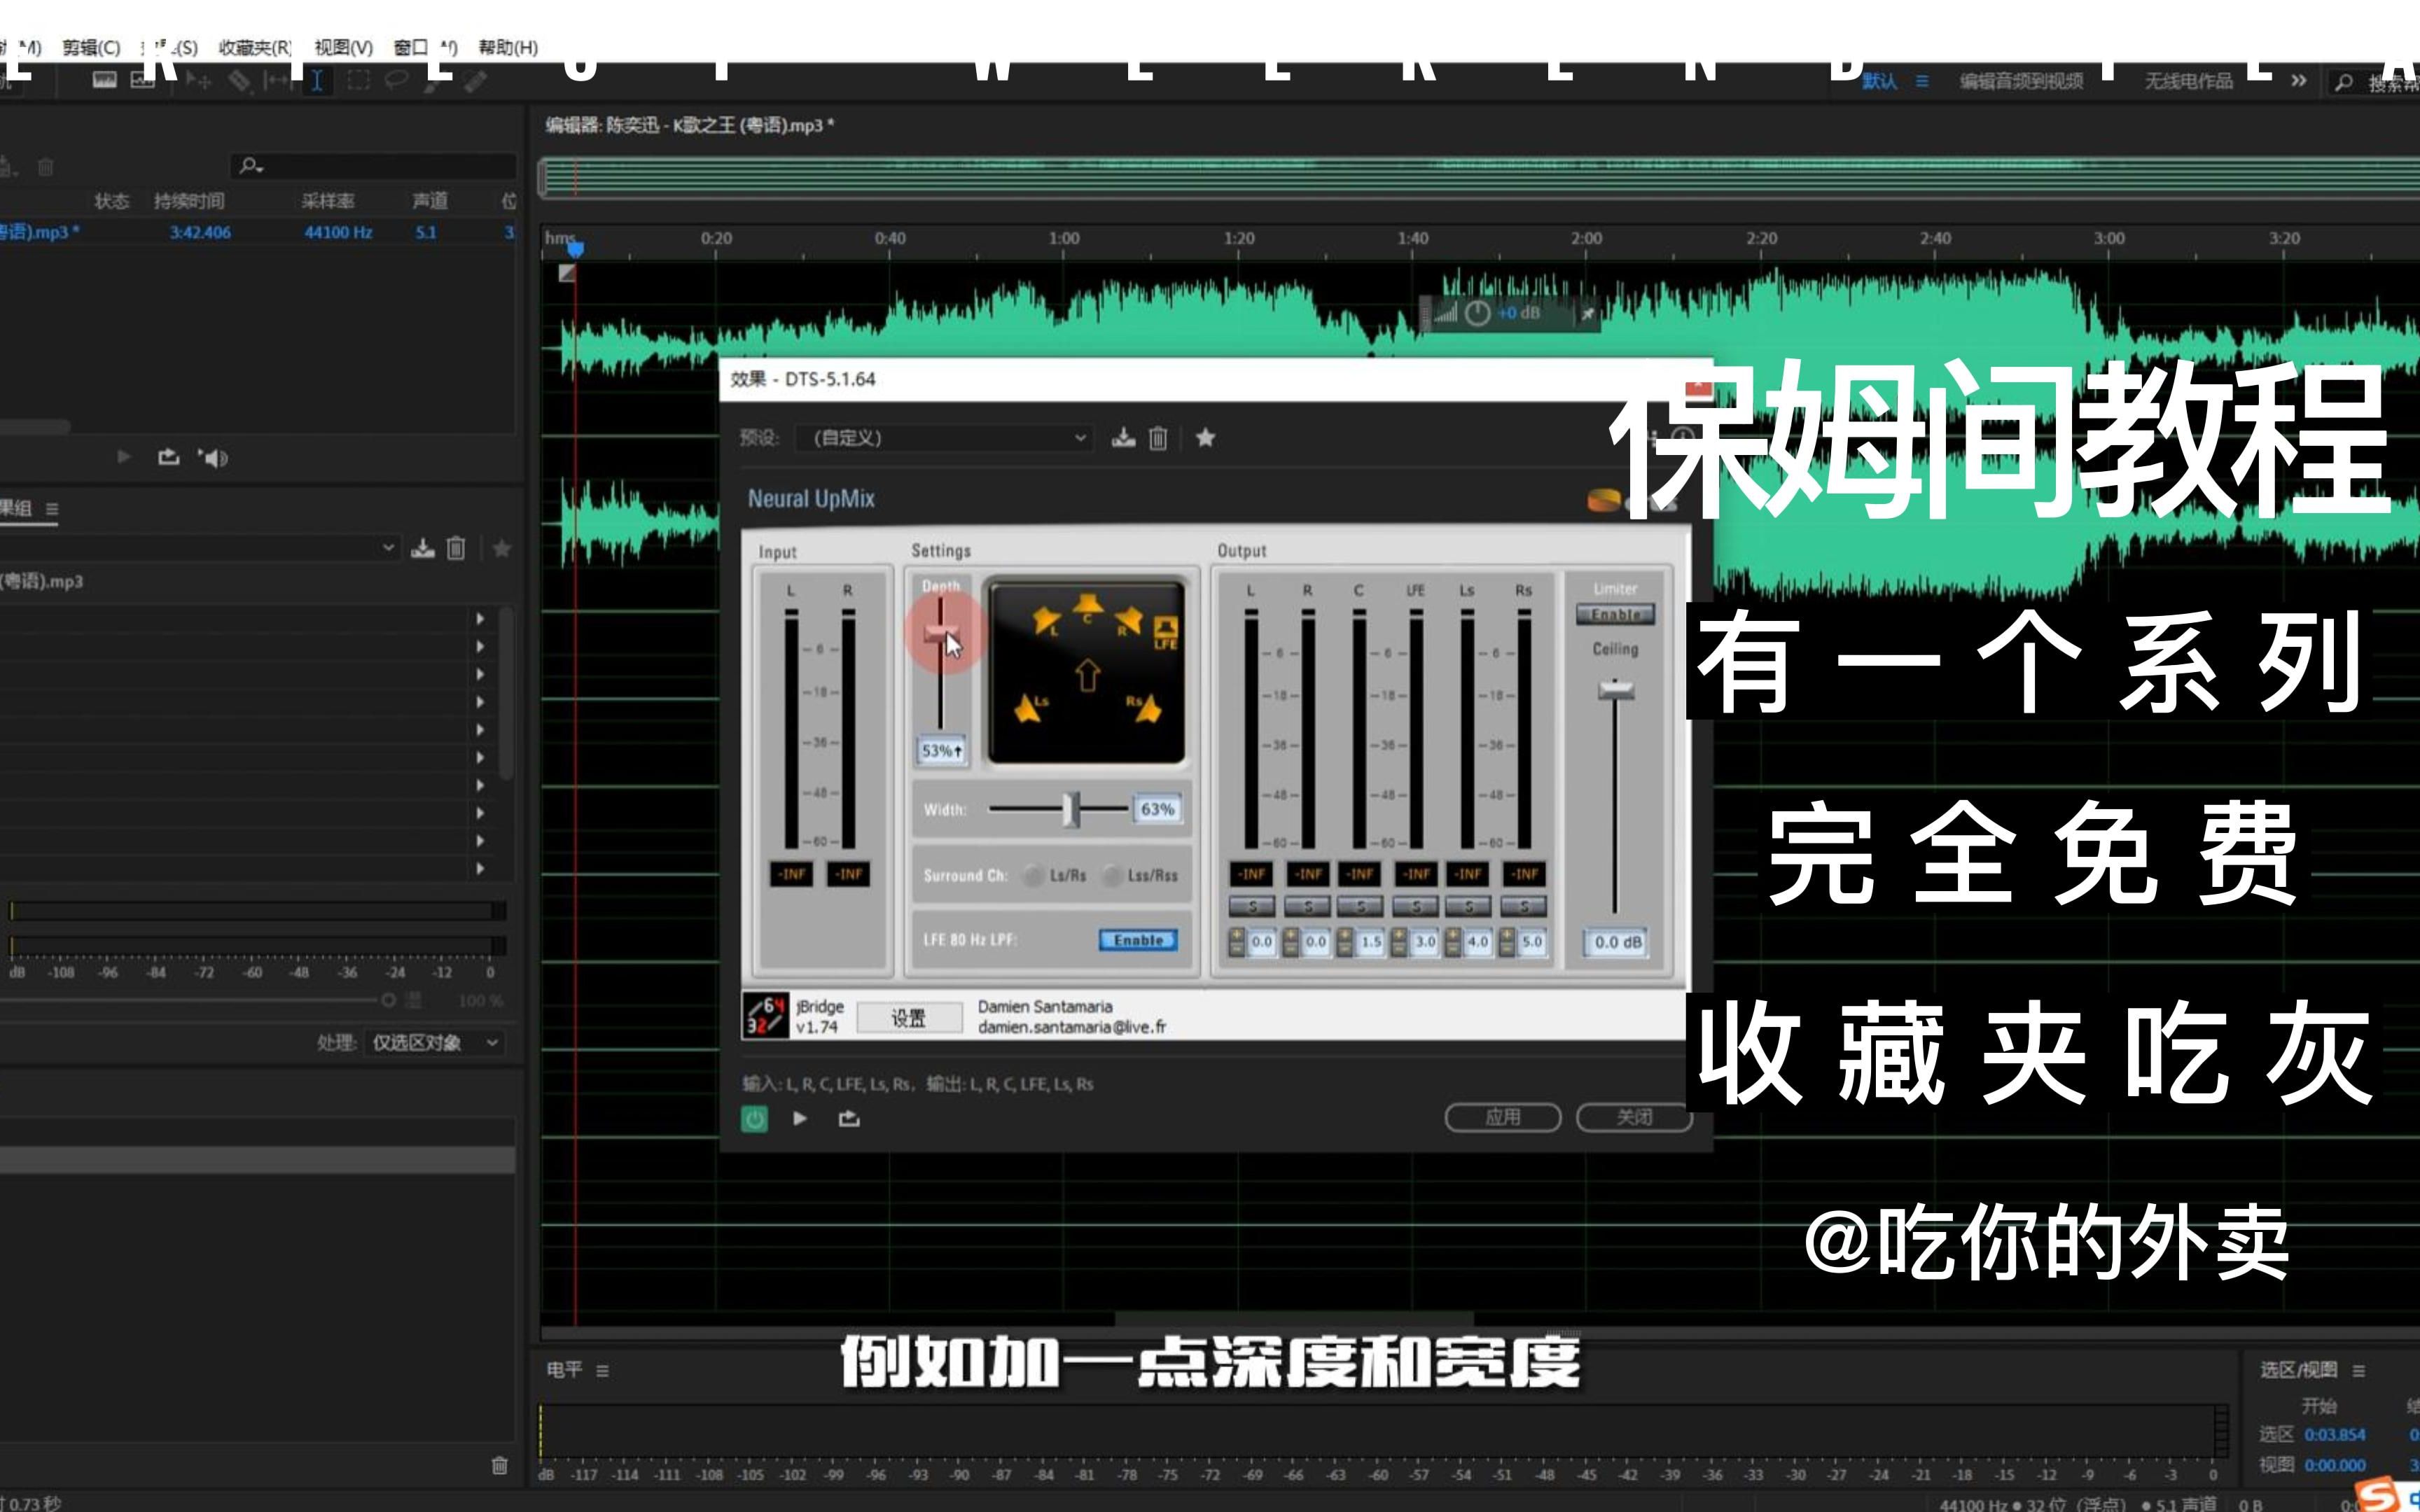Open the 处理 仅选区对象 dropdown
The height and width of the screenshot is (1512, 2420).
(434, 1043)
